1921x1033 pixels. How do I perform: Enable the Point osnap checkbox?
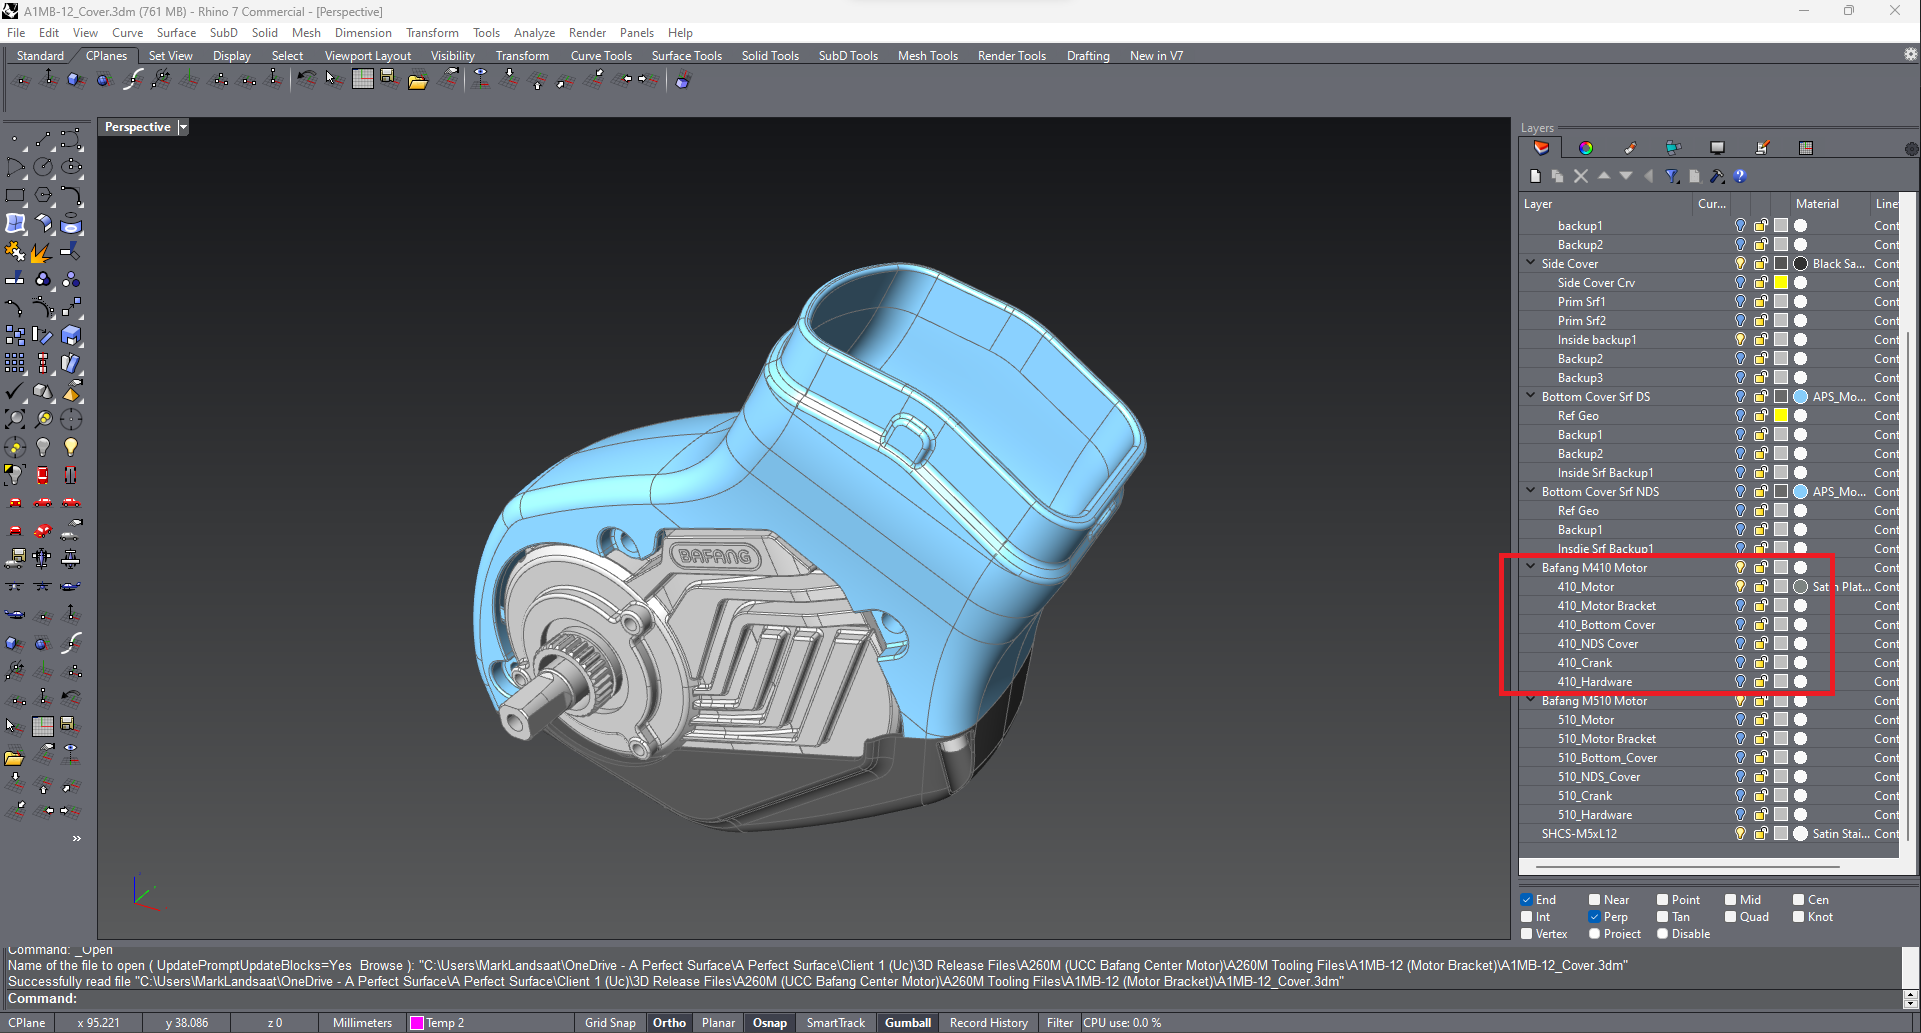1663,900
